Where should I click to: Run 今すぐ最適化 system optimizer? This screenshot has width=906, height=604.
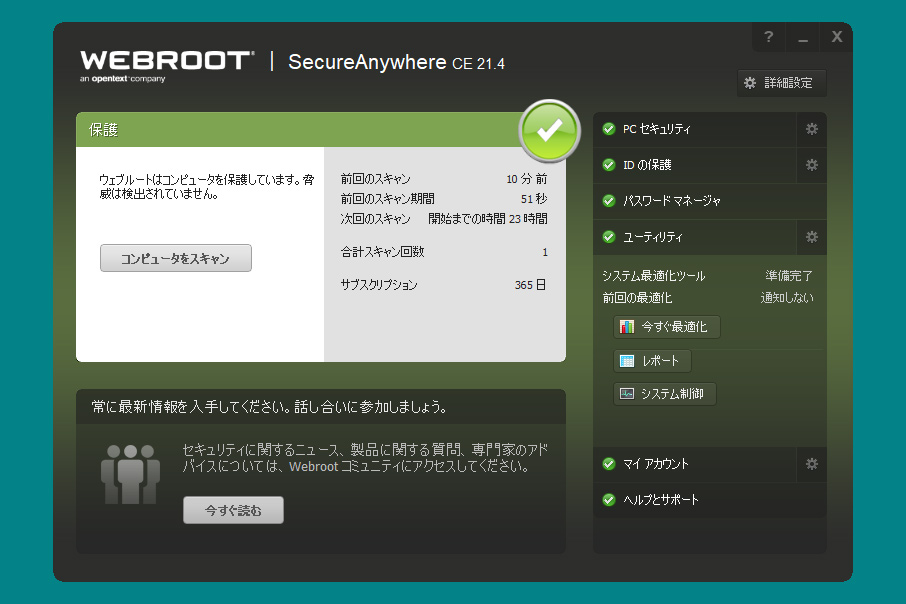pos(666,327)
